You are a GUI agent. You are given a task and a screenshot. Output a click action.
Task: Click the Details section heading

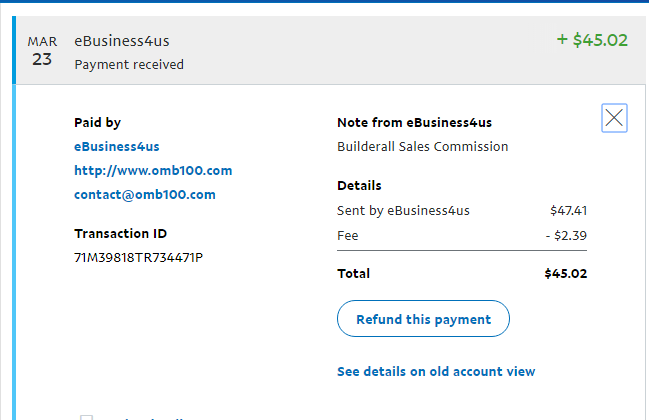pos(359,185)
